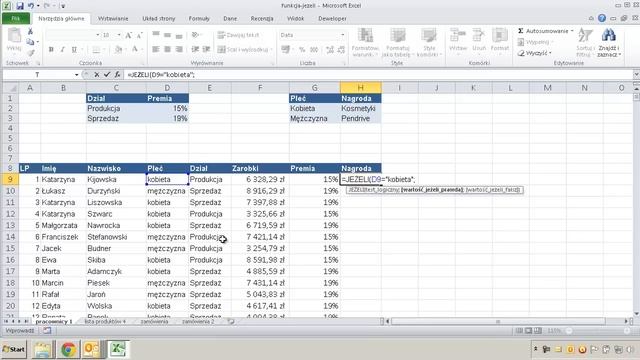Open Outlook from the taskbar

[x=92, y=349]
